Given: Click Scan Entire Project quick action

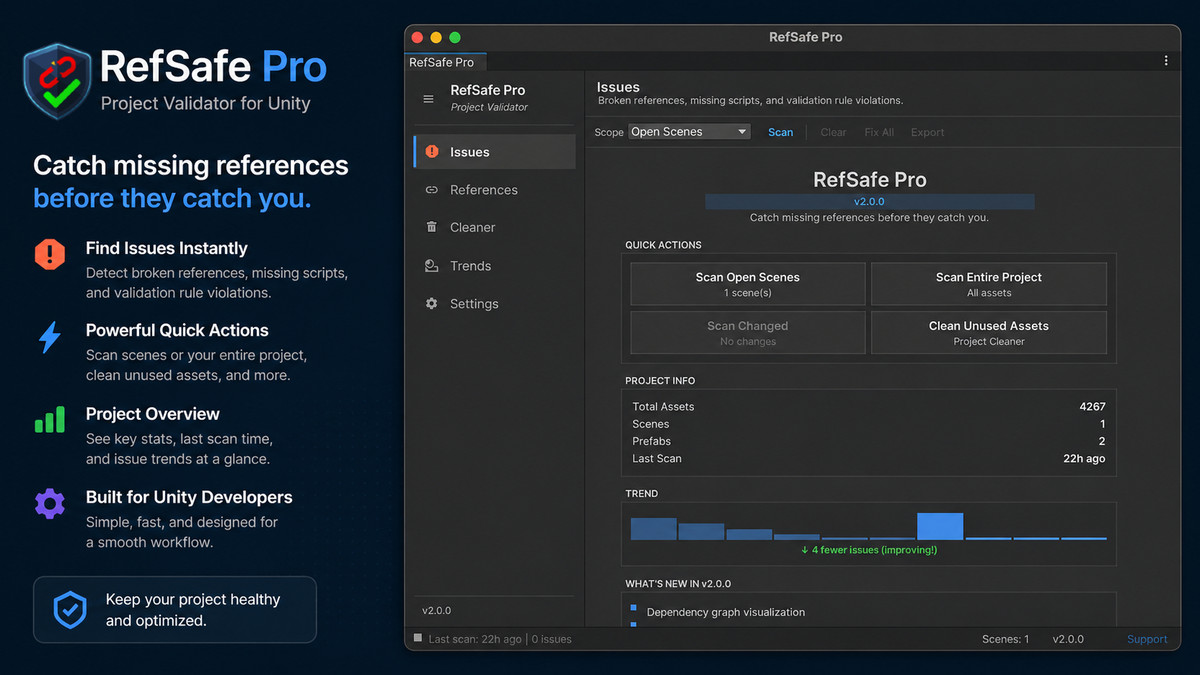Looking at the screenshot, I should [989, 284].
